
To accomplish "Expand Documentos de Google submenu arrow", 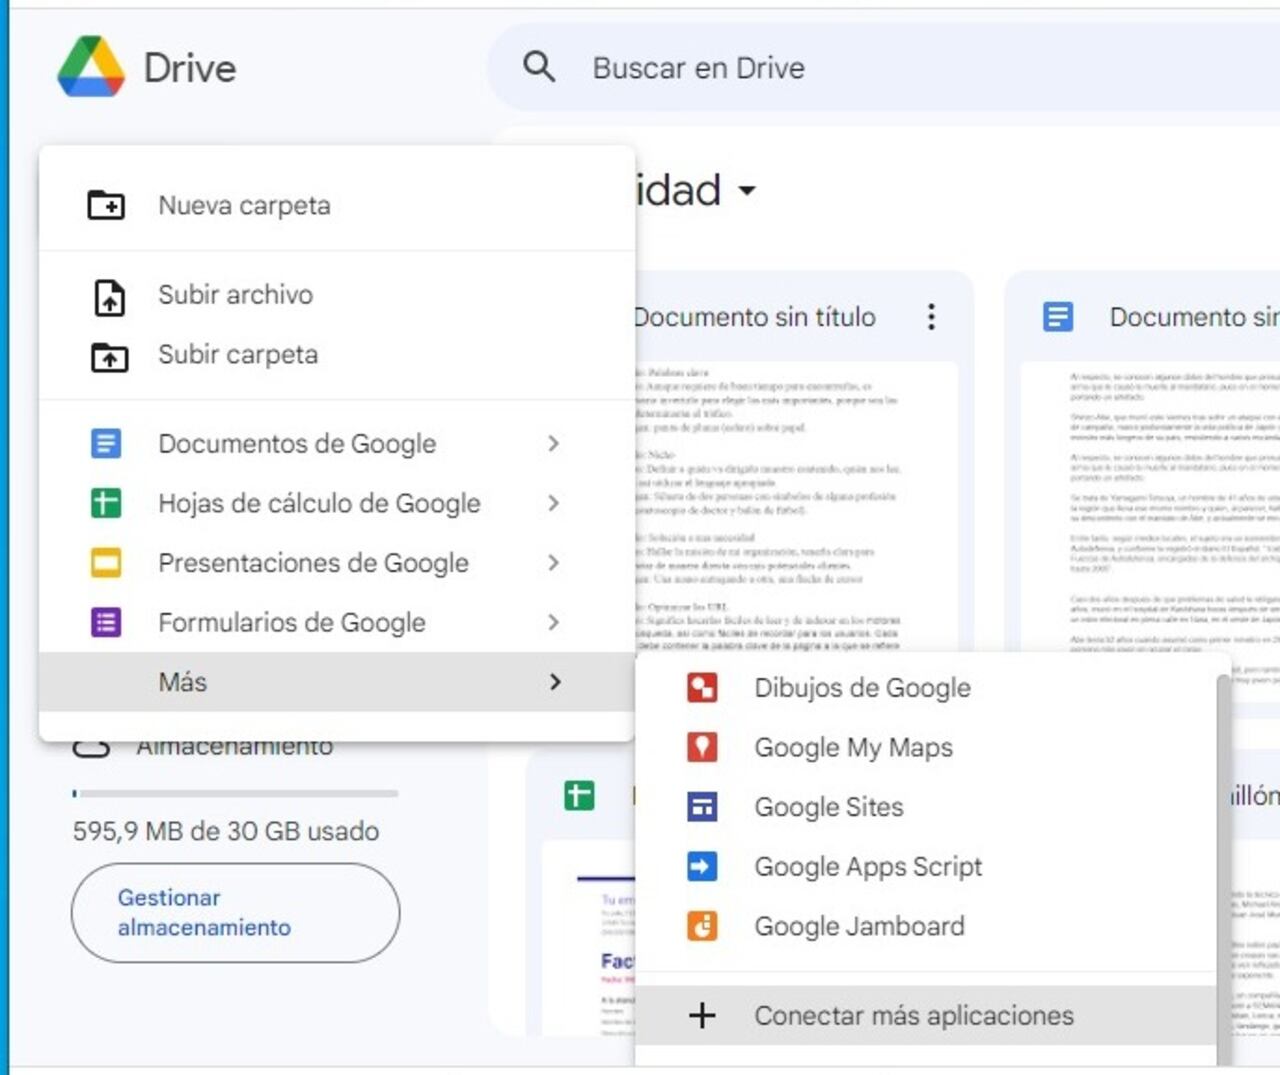I will (x=553, y=443).
